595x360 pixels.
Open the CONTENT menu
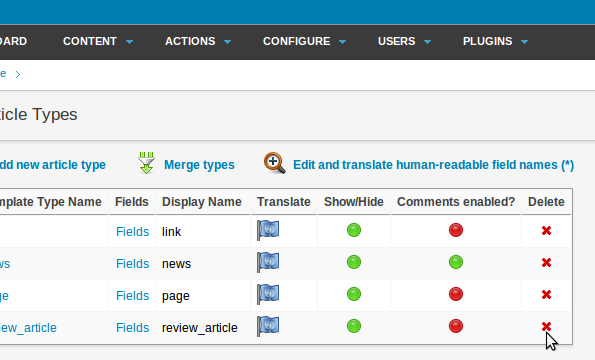tap(90, 41)
